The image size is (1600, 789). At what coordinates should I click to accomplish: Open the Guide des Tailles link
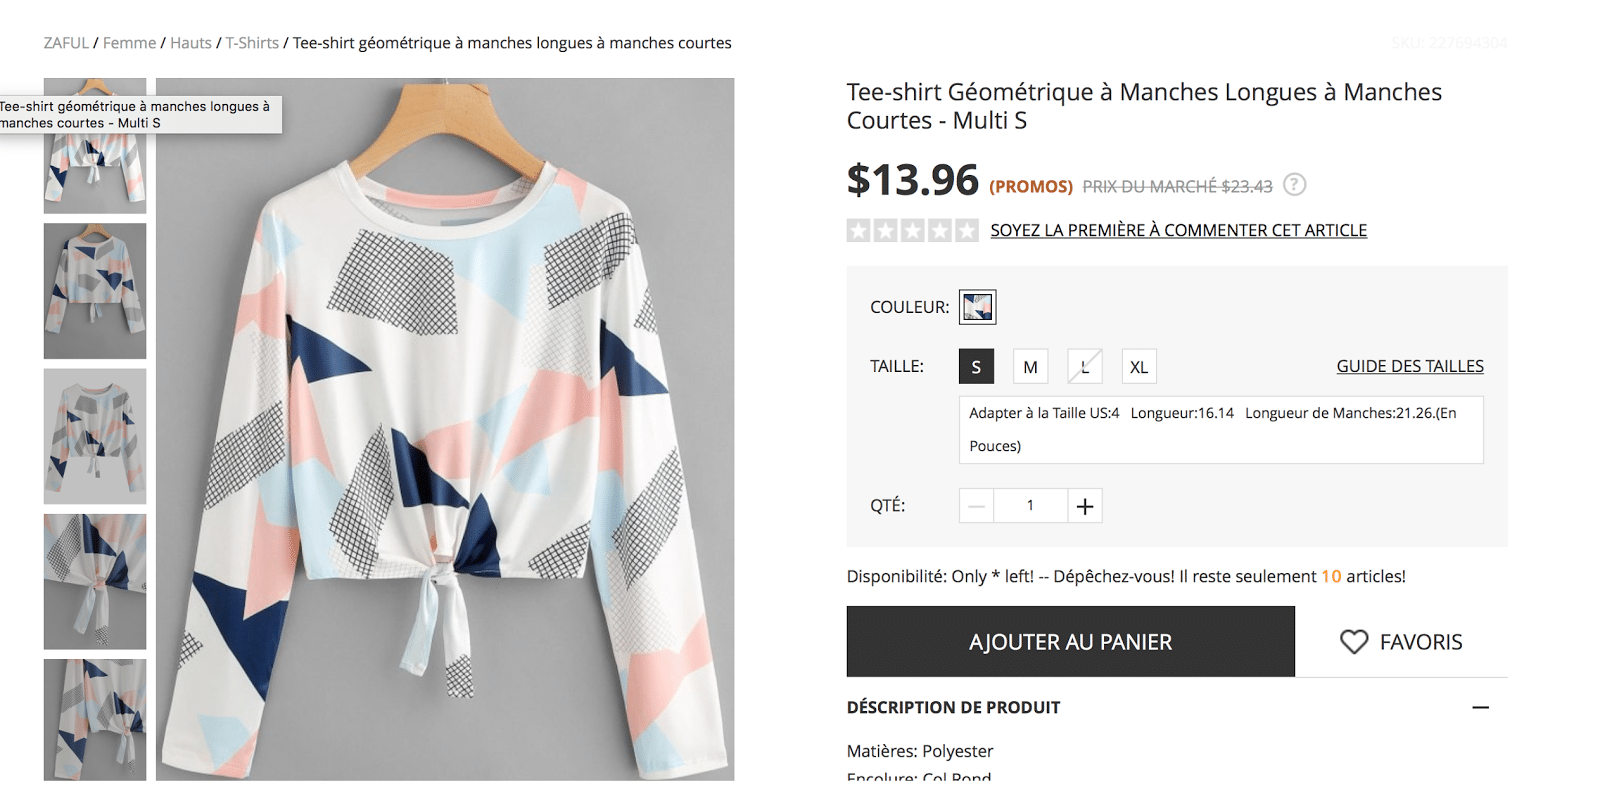[1409, 367]
